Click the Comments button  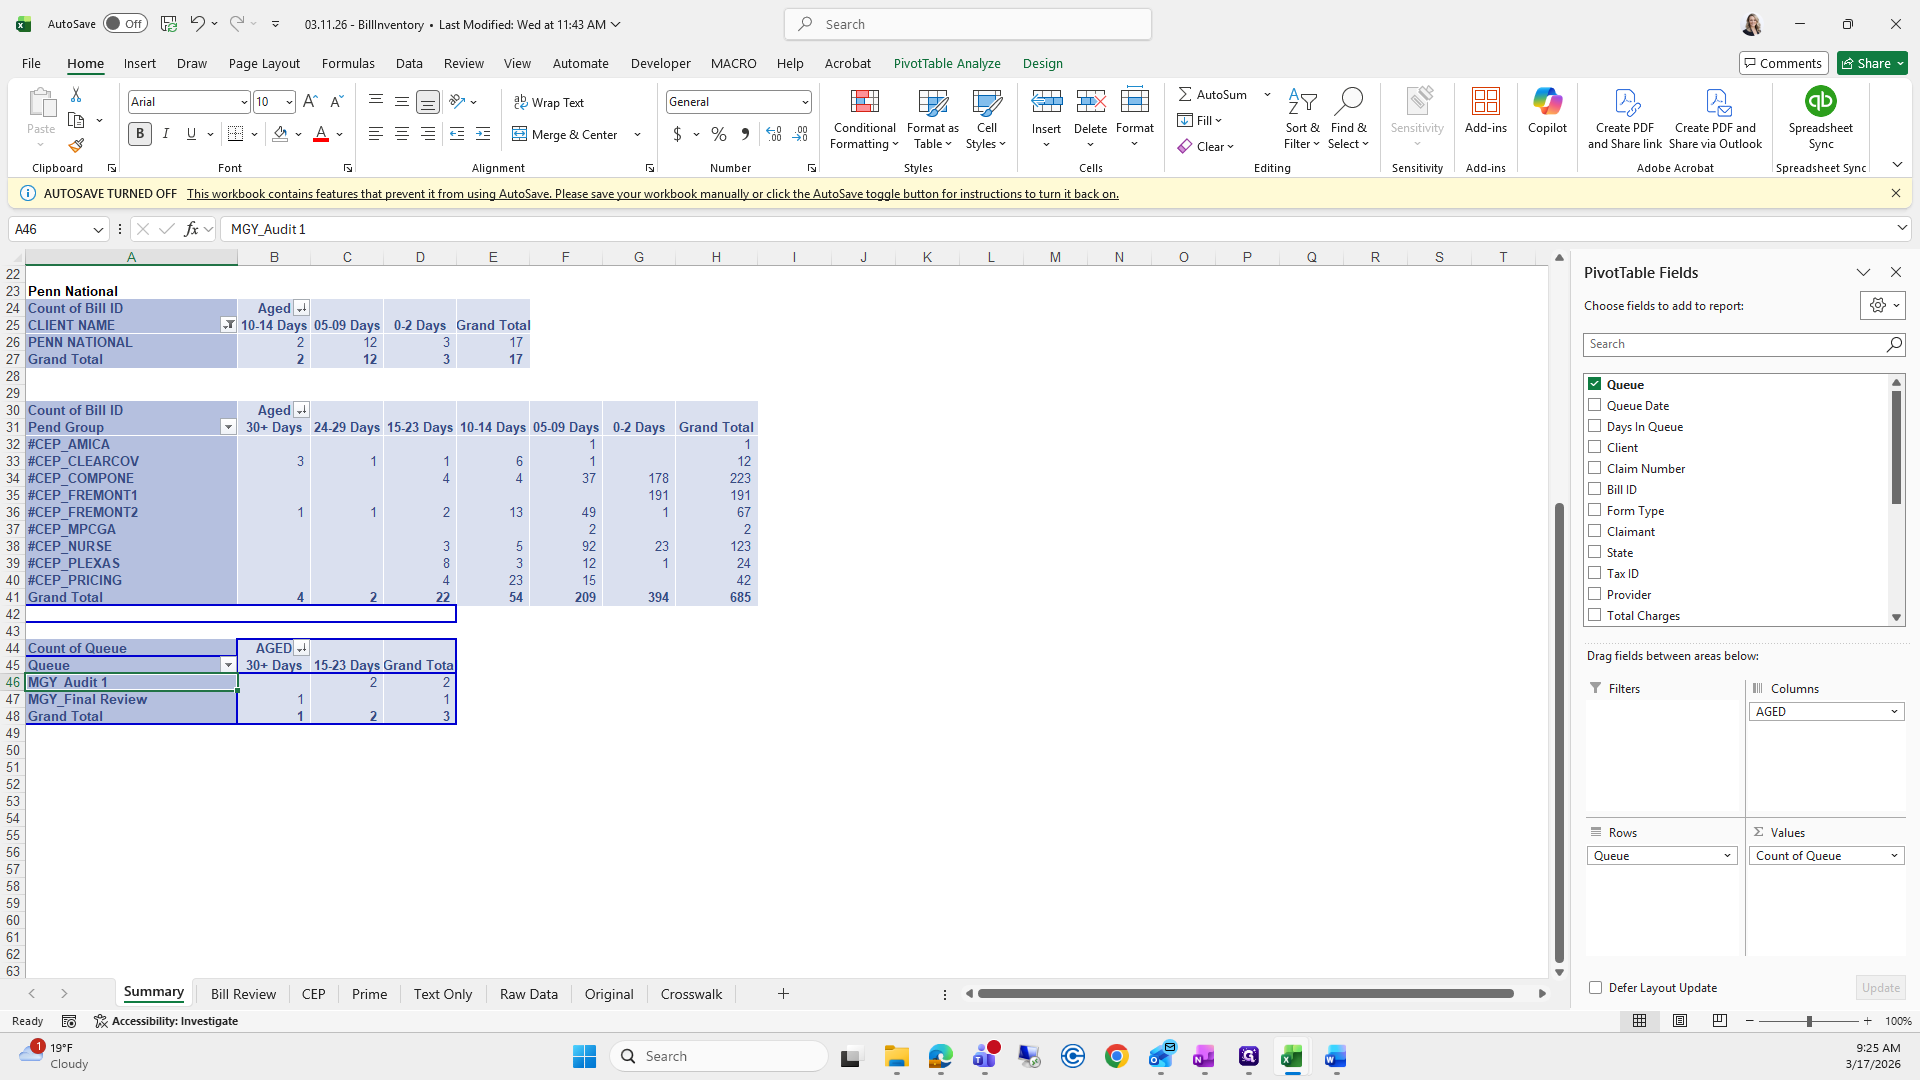tap(1783, 63)
